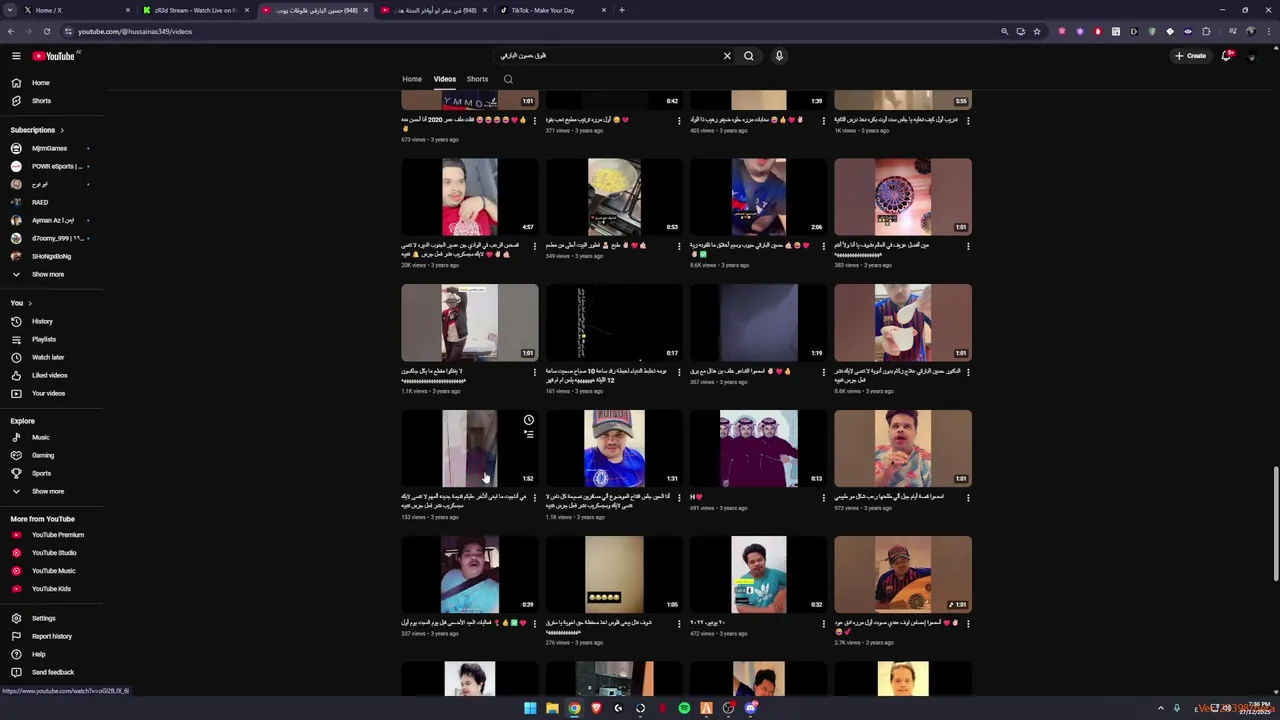Open the notifications bell
Image resolution: width=1280 pixels, height=720 pixels.
(1226, 56)
